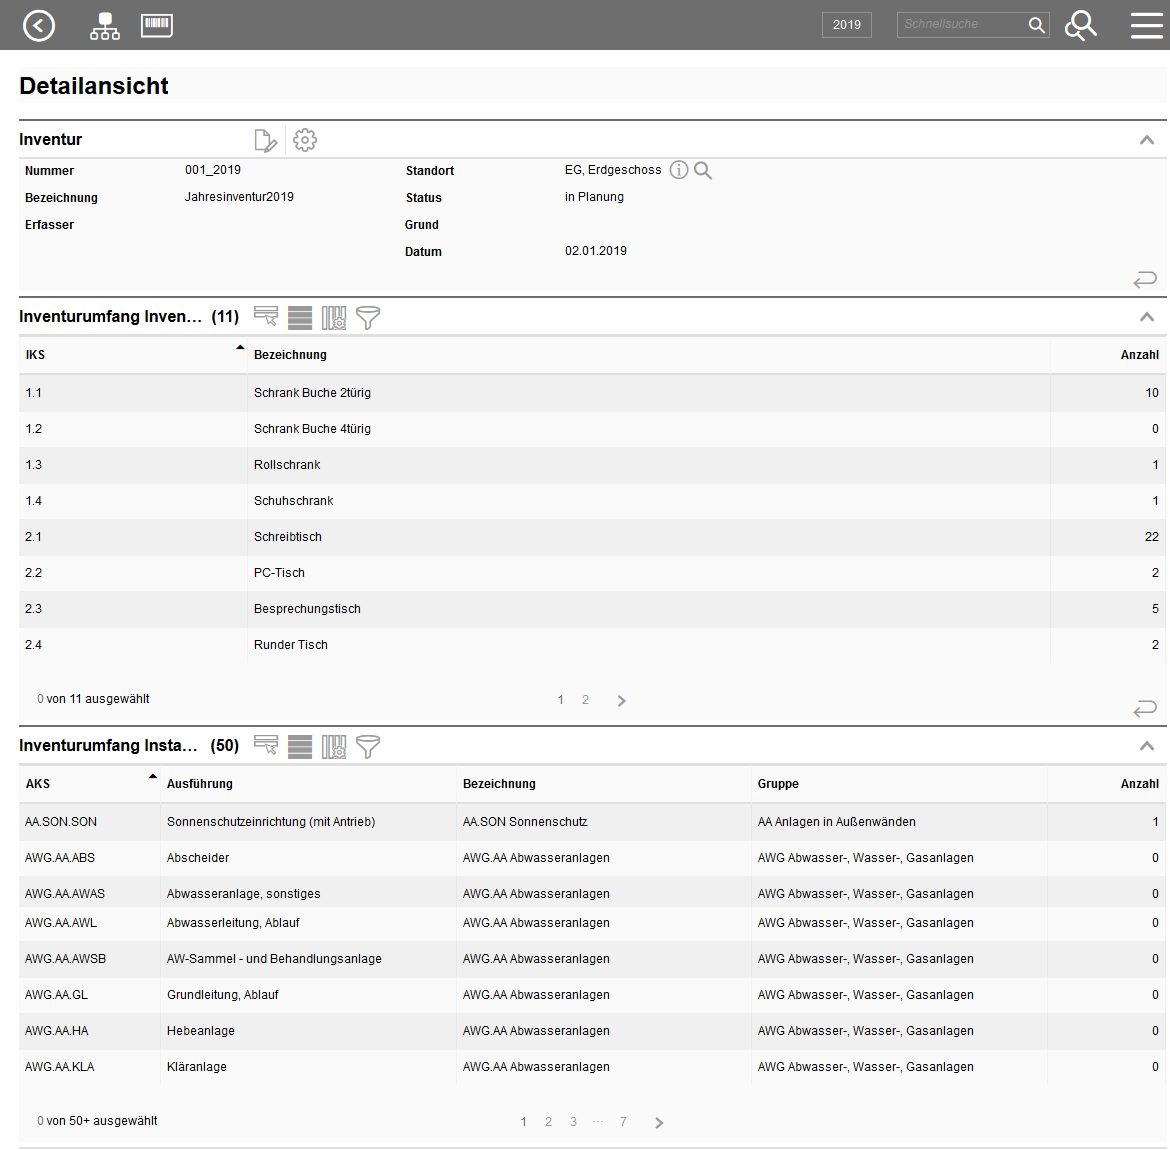Open the hierarchy tree icon
The width and height of the screenshot is (1170, 1150).
pyautogui.click(x=105, y=26)
